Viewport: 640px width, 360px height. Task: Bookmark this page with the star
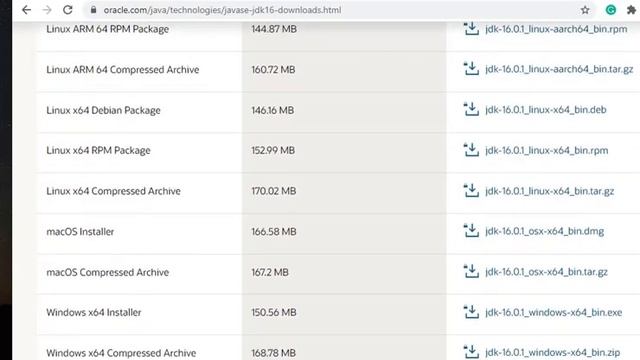[585, 10]
